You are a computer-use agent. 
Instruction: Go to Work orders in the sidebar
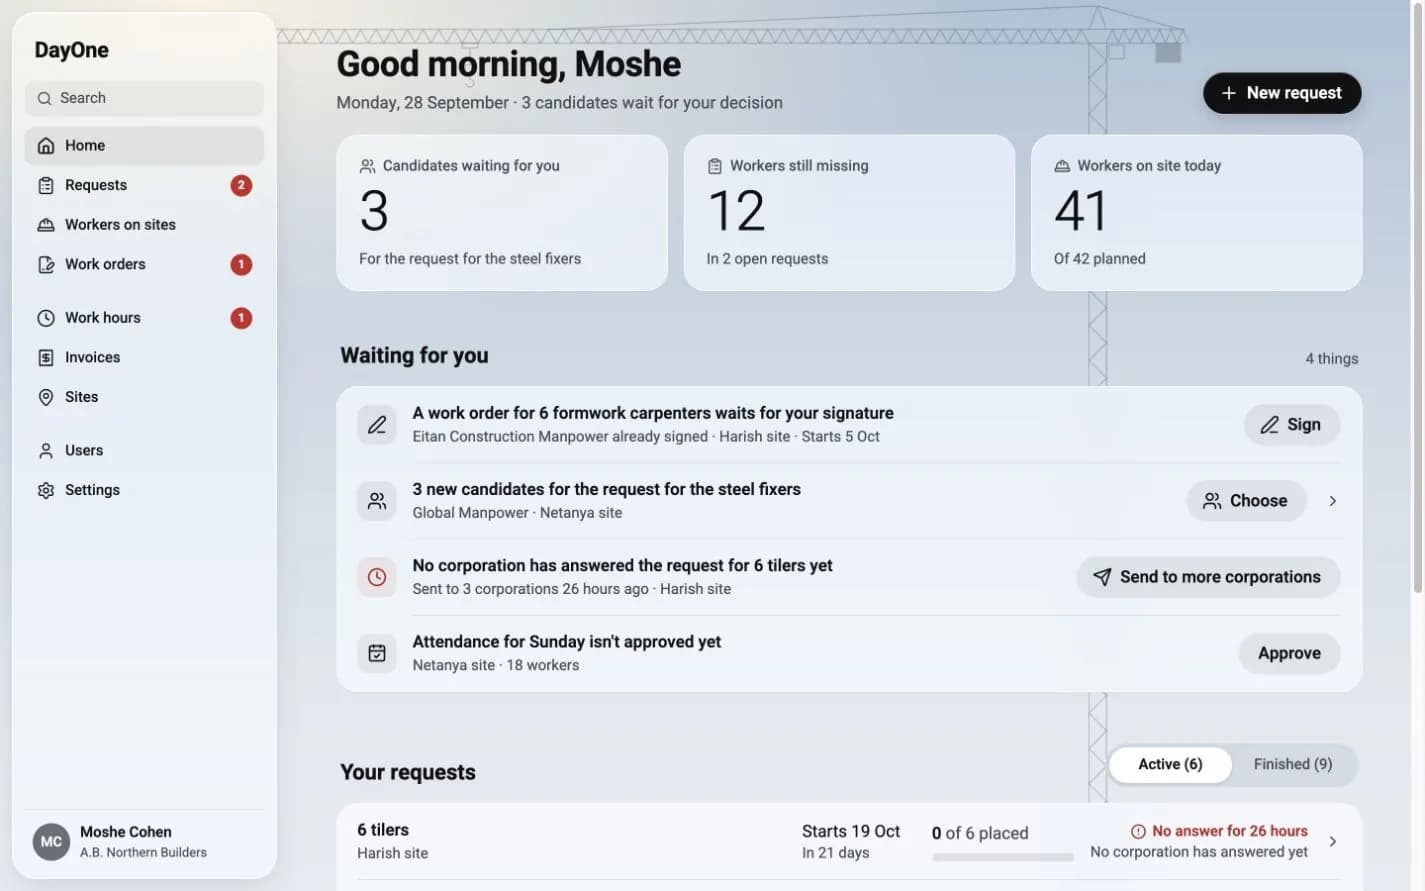click(x=144, y=265)
